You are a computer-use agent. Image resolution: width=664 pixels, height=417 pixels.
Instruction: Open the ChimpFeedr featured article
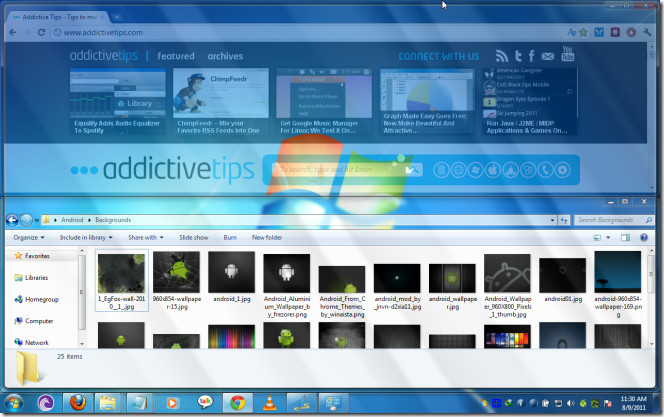[220, 102]
